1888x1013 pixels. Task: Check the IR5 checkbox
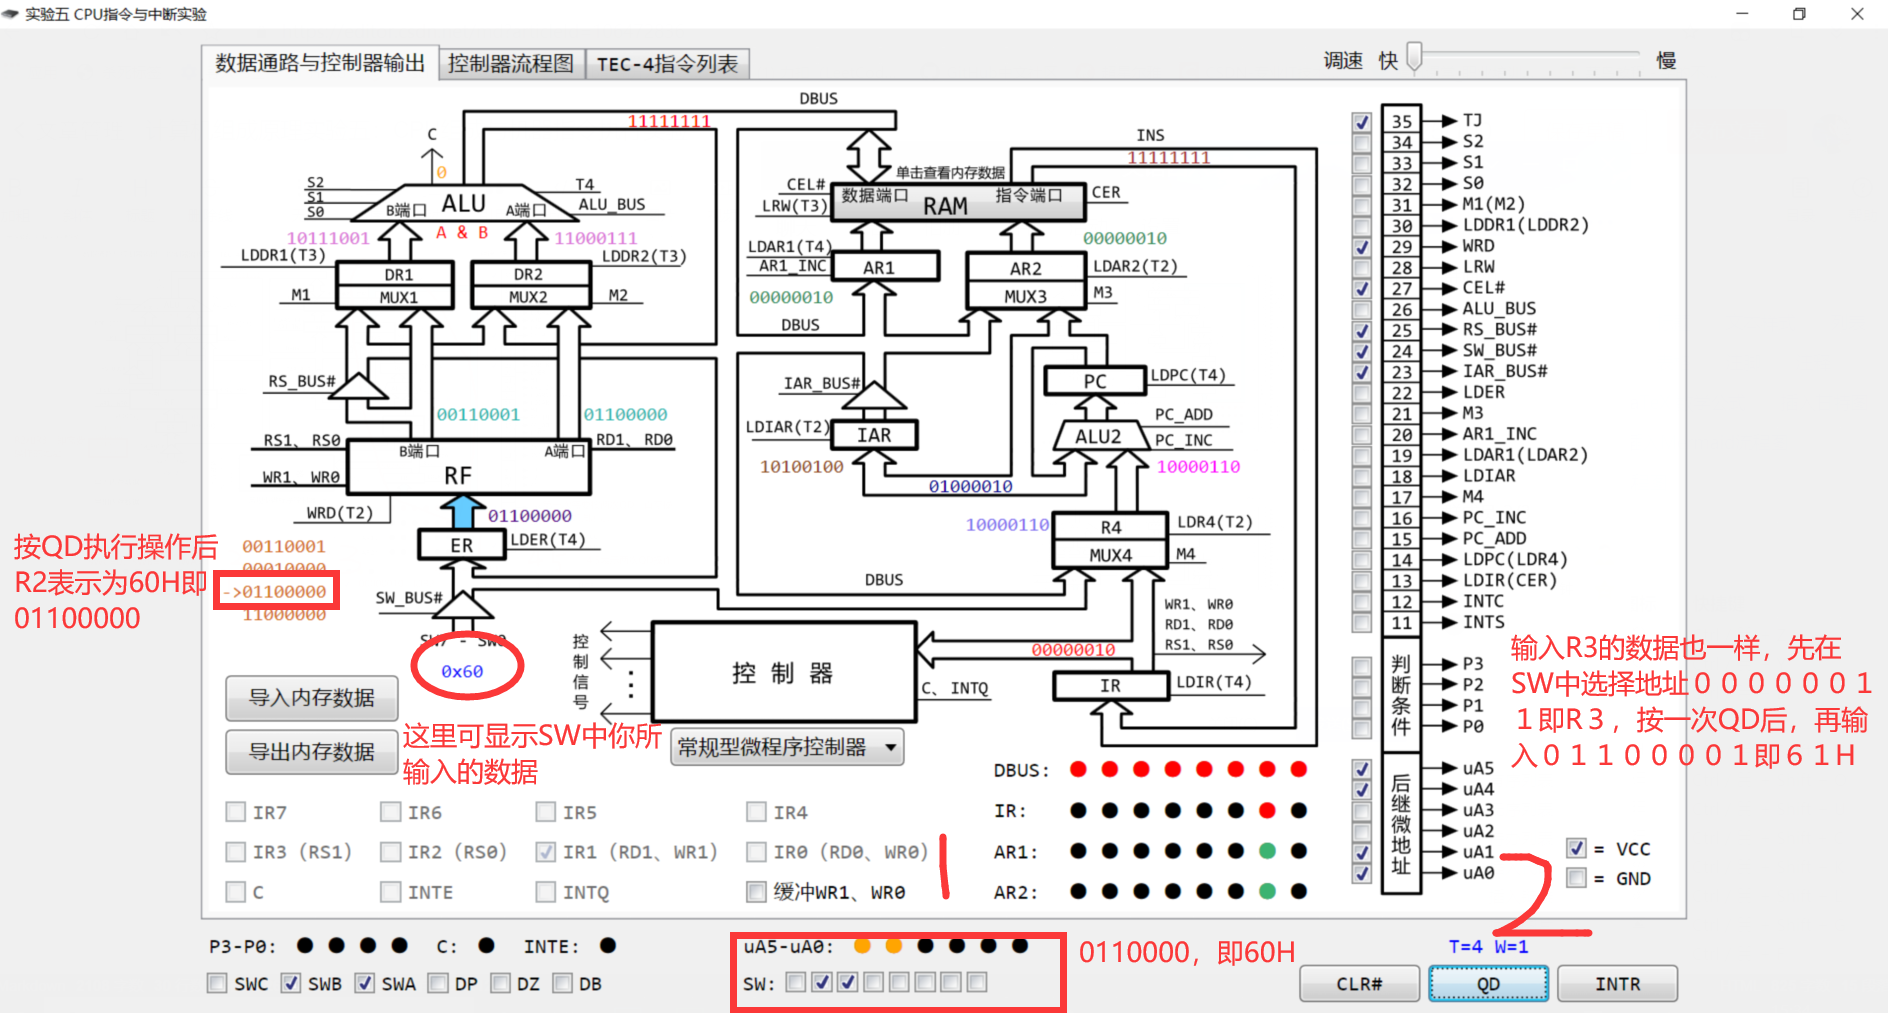point(546,812)
